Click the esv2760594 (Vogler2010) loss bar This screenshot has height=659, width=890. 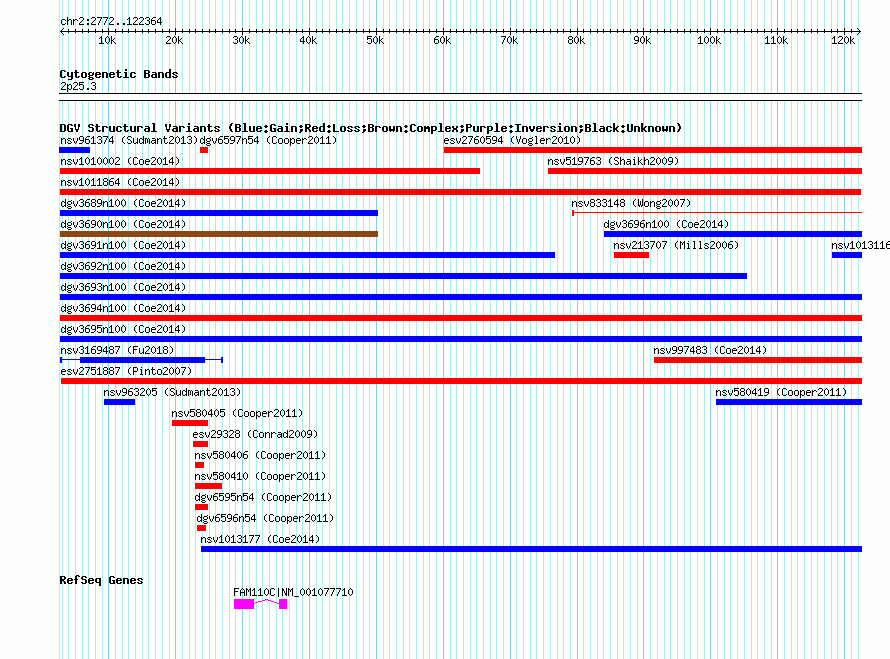[x=653, y=150]
